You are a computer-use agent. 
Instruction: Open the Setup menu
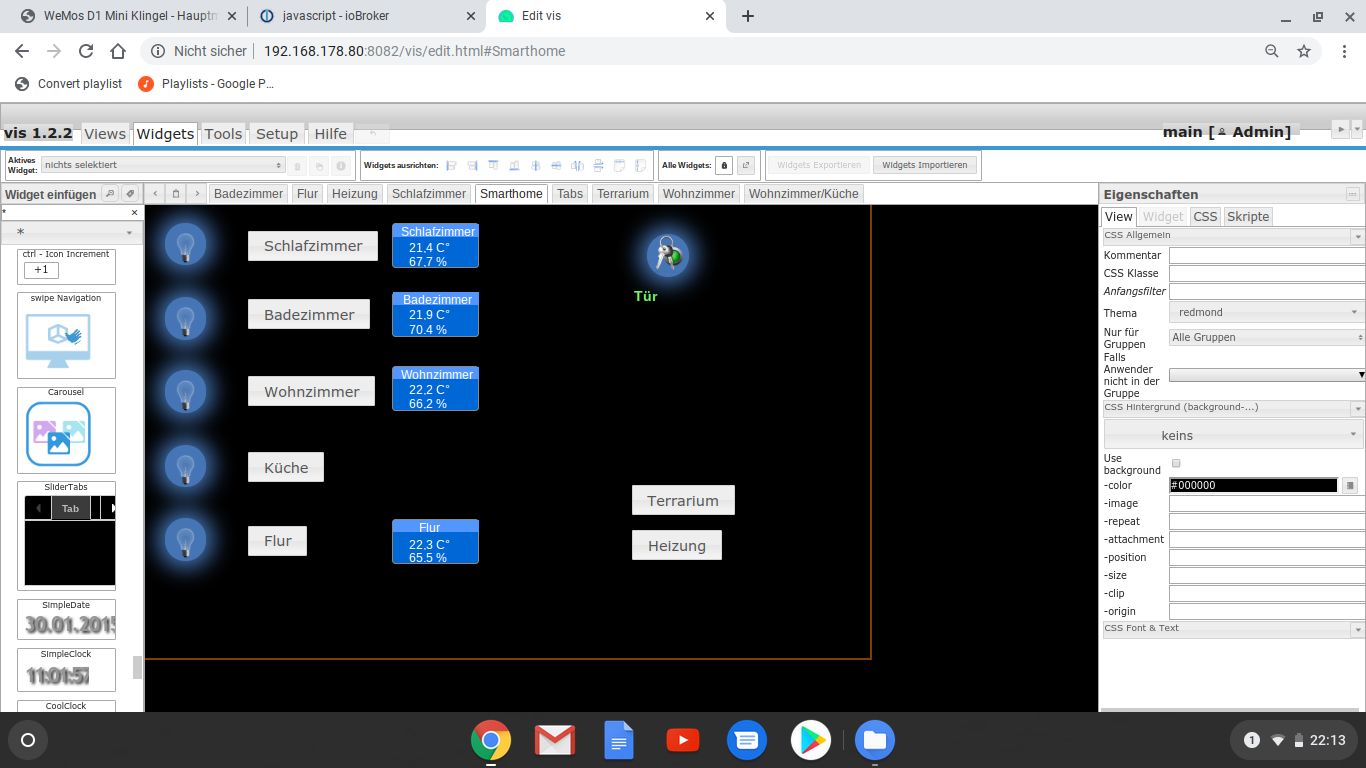pos(277,133)
